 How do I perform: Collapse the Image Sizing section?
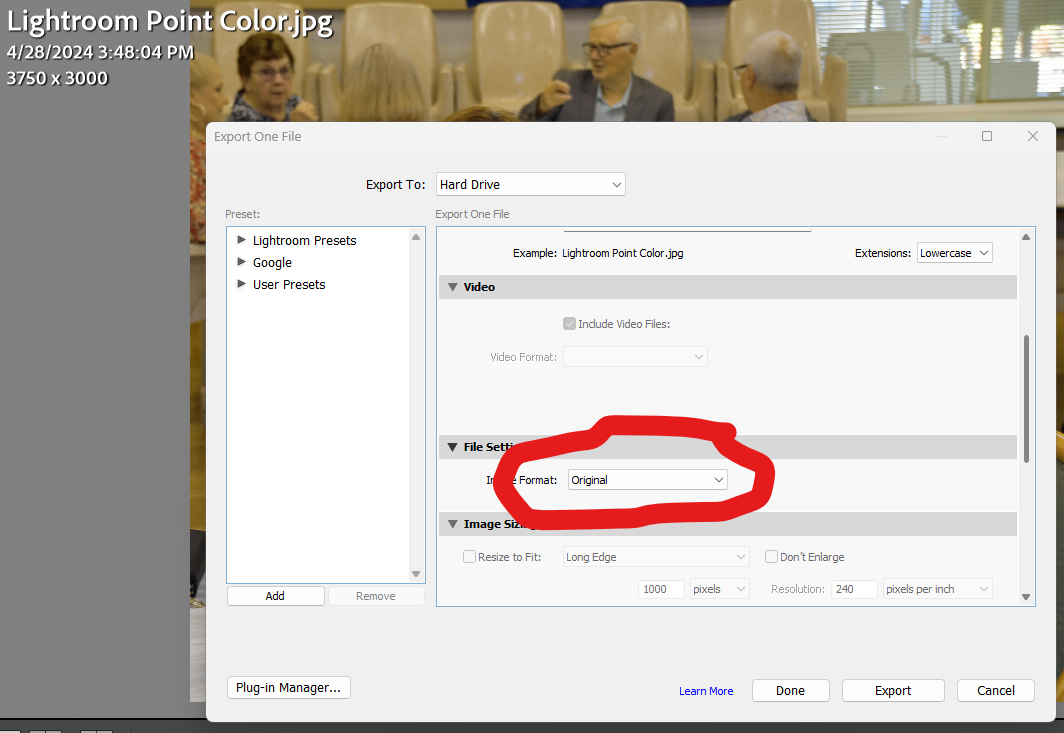coord(453,523)
